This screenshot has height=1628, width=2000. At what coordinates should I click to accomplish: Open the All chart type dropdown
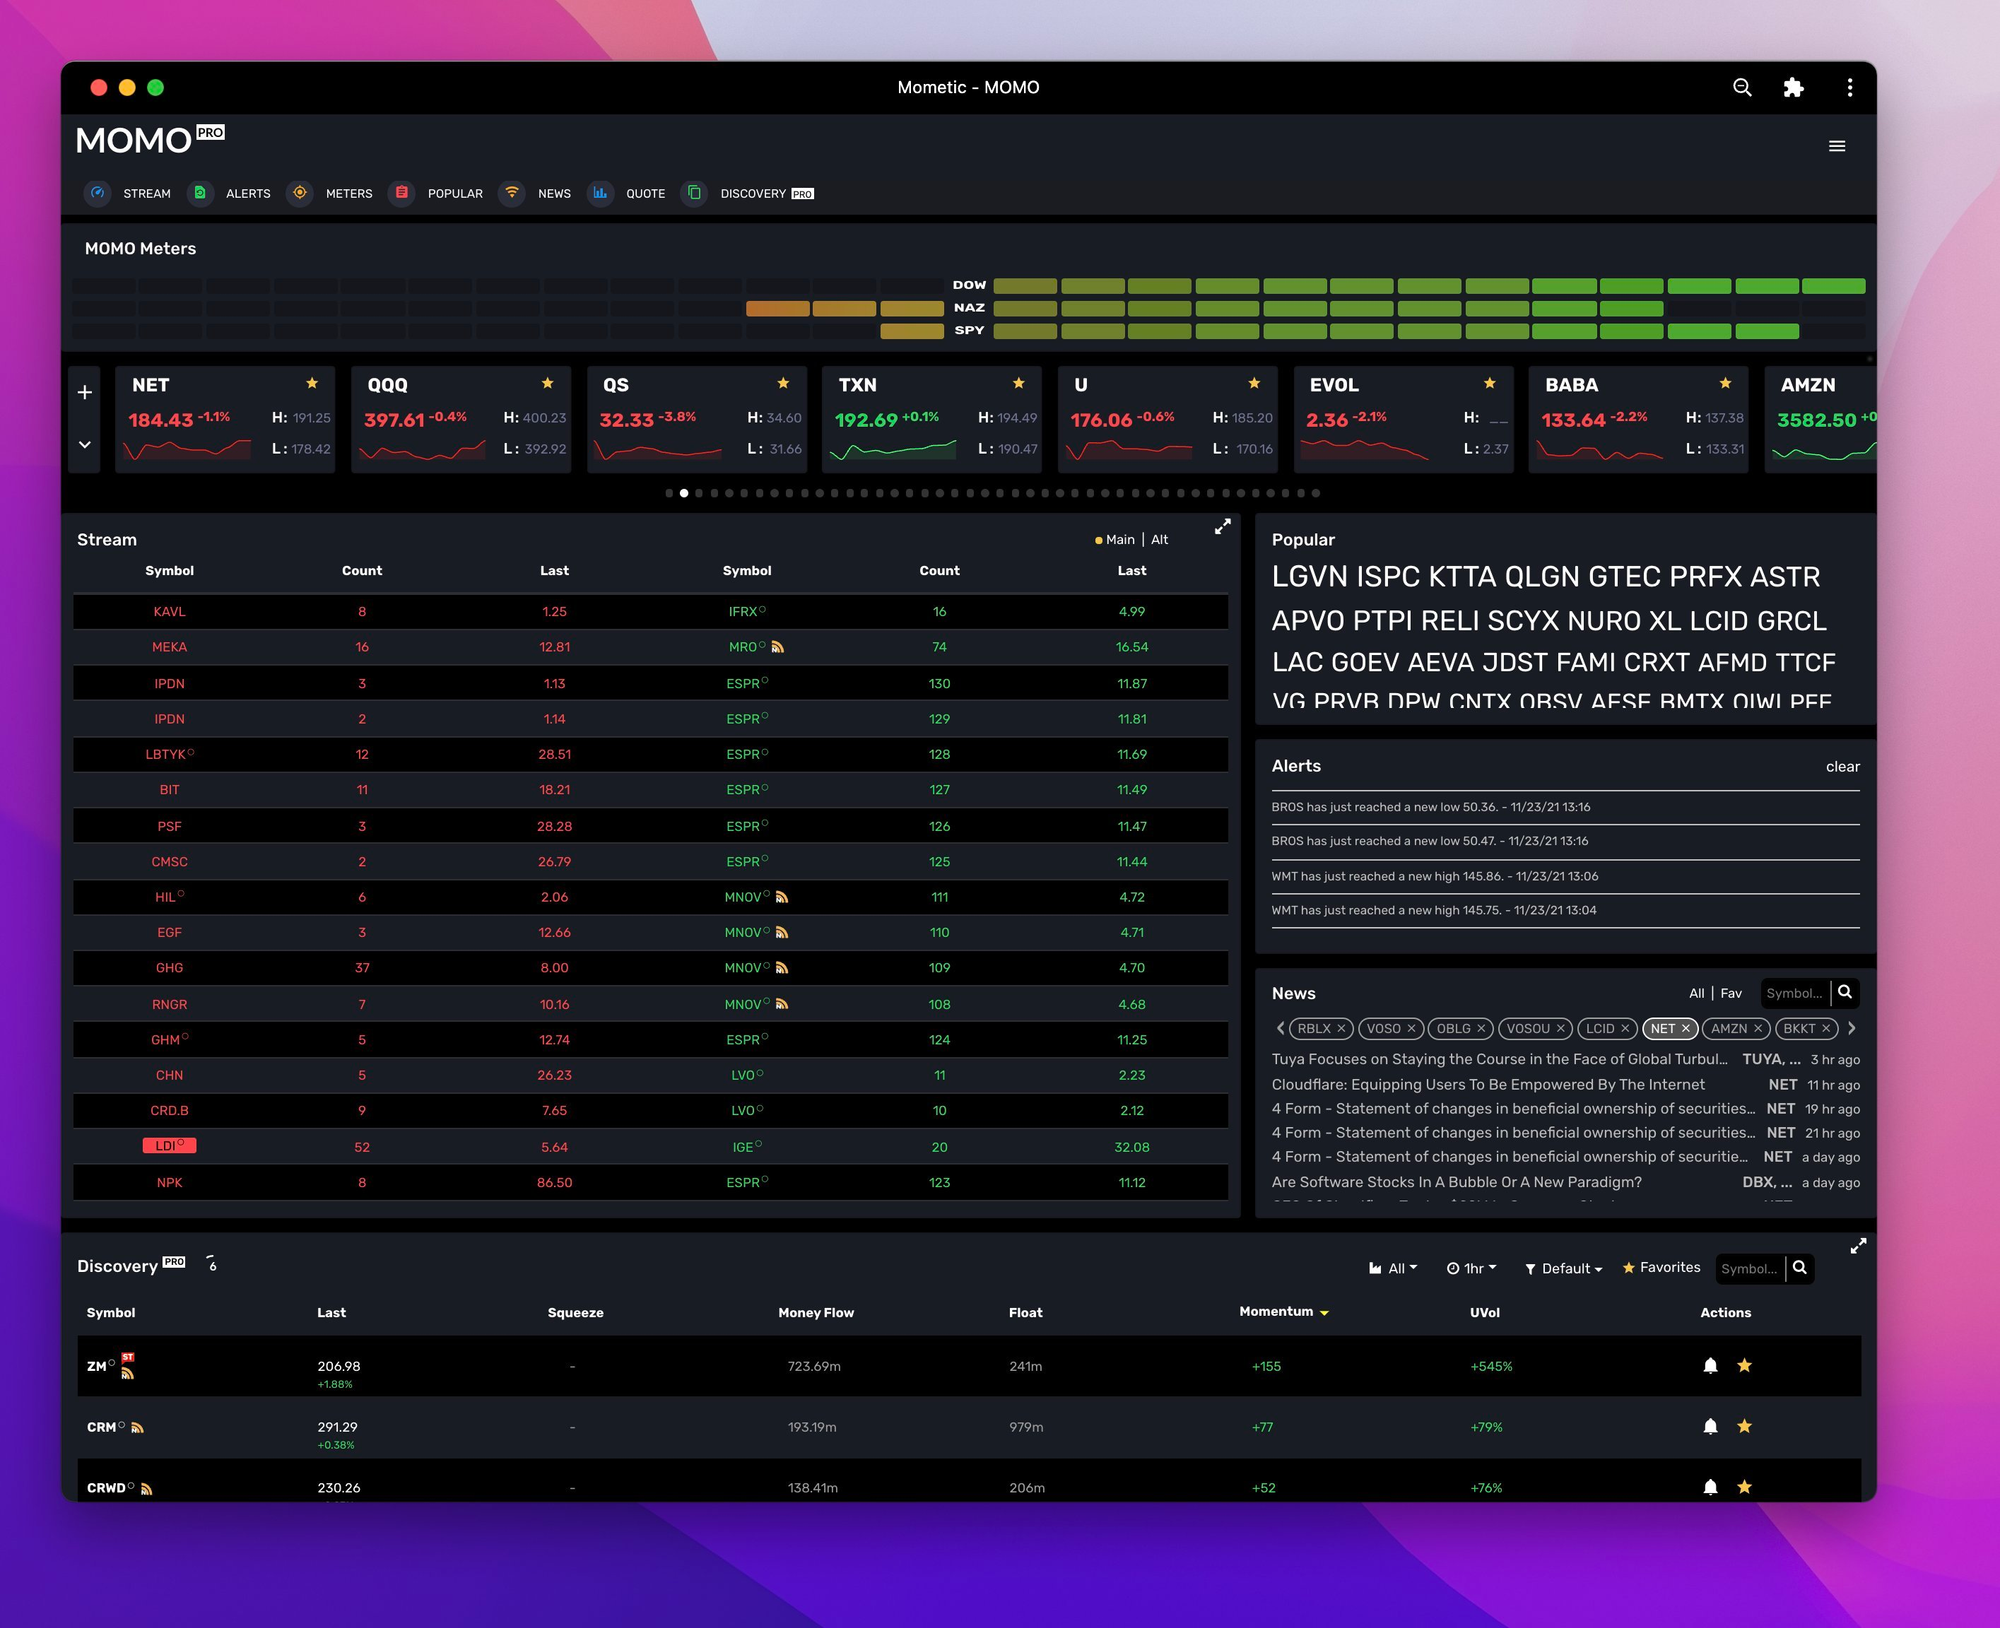point(1393,1268)
